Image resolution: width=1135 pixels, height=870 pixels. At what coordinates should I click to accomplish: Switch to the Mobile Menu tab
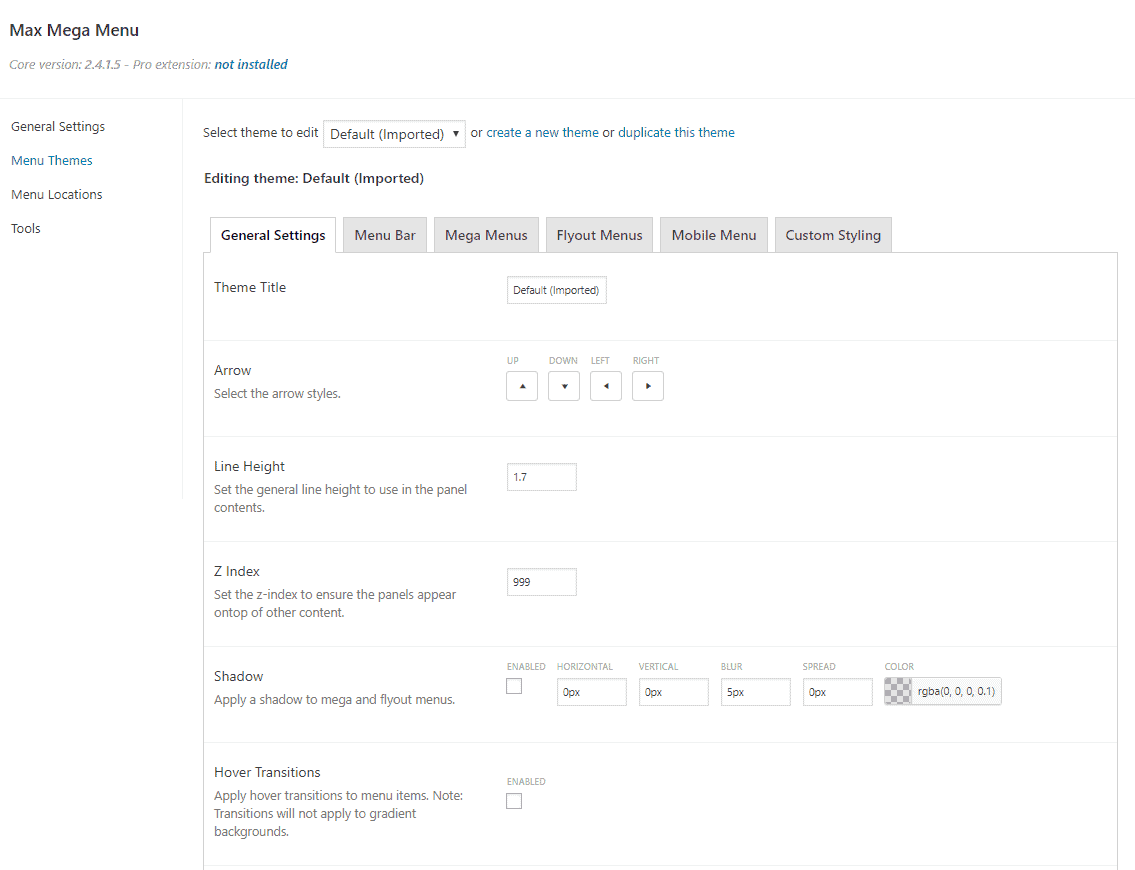(714, 235)
